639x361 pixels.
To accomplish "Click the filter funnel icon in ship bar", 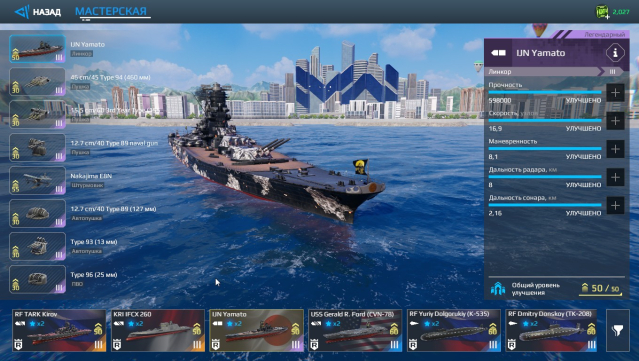I will (618, 330).
